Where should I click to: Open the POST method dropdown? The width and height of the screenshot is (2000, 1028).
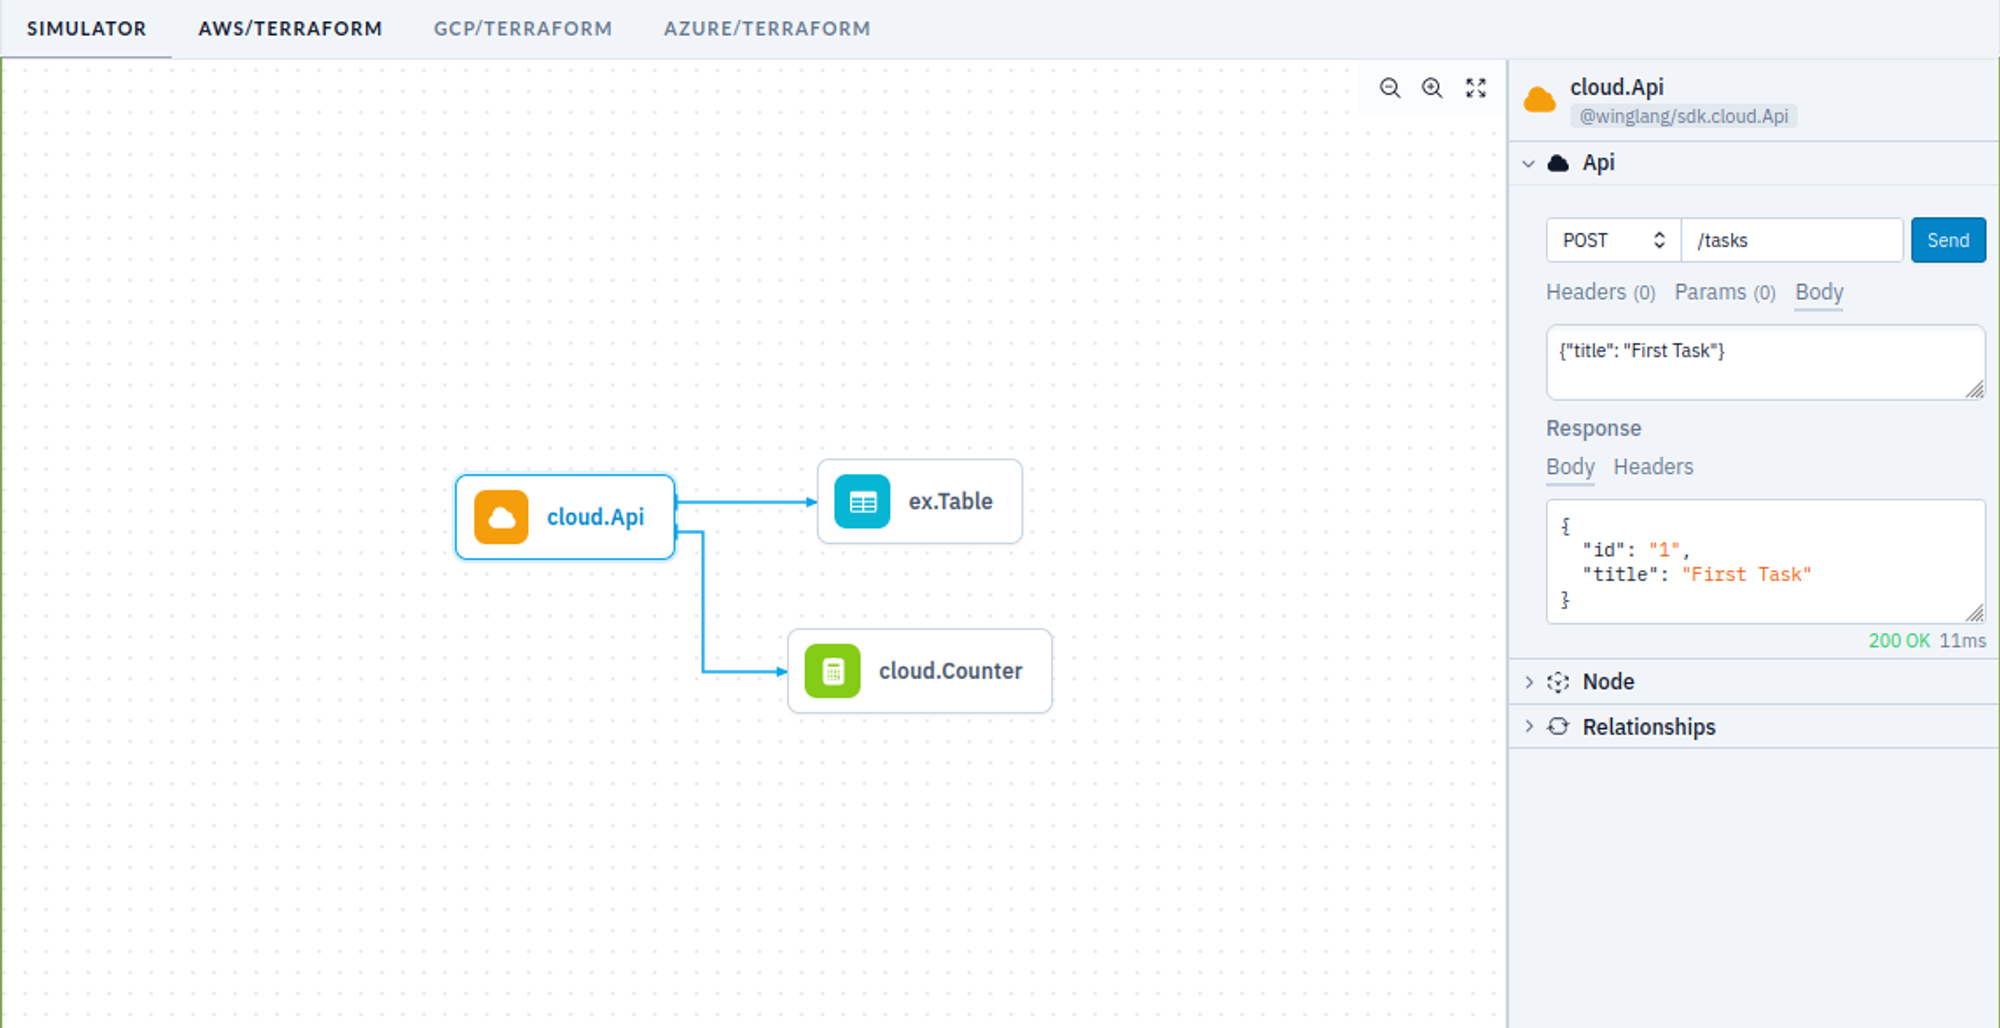[x=1612, y=241]
